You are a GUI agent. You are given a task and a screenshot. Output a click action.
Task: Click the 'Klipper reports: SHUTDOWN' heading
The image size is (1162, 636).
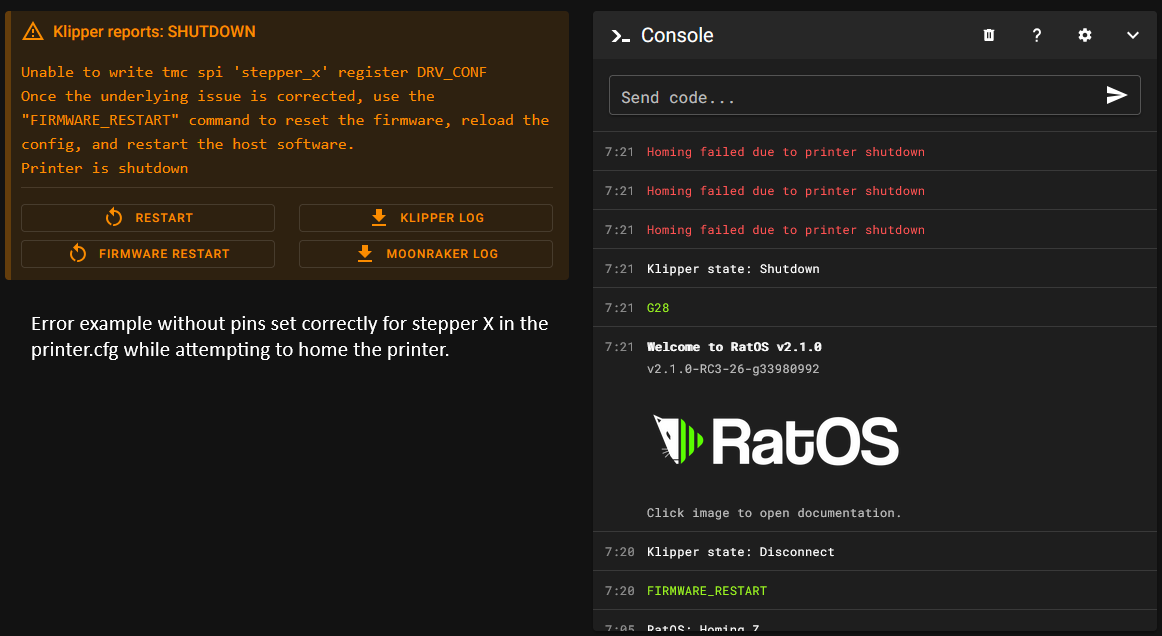point(154,32)
